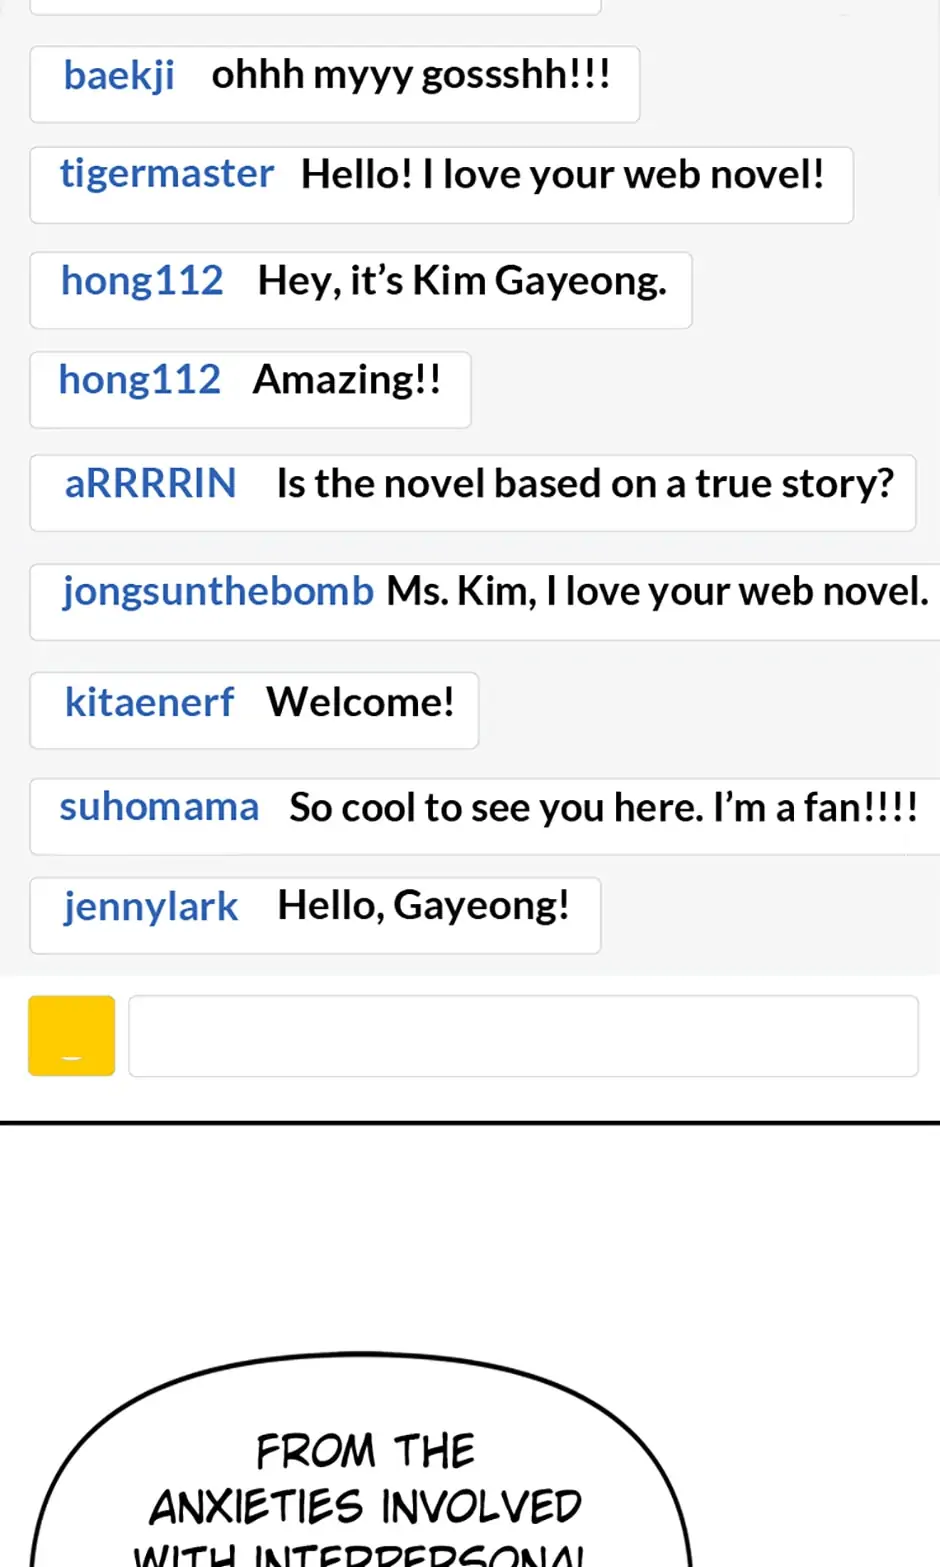
Task: Click the "Is the novel based on a true story?" message
Action: click(x=585, y=484)
